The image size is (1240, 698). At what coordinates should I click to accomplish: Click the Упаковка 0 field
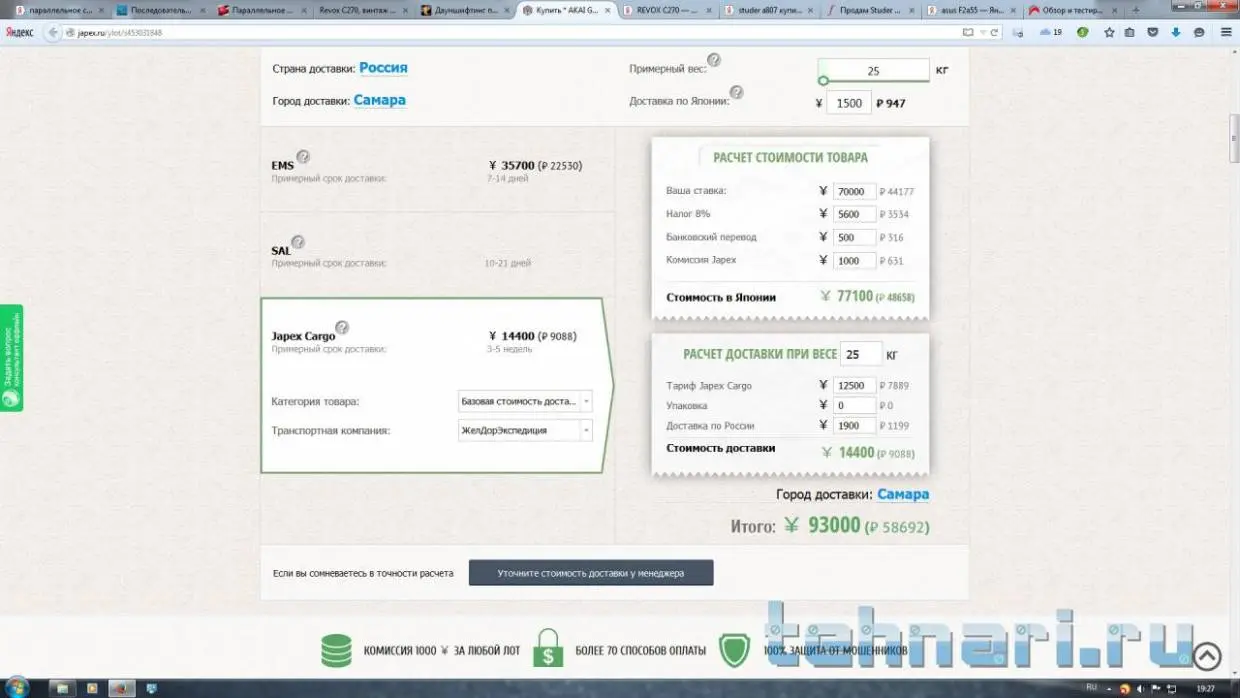(x=854, y=405)
